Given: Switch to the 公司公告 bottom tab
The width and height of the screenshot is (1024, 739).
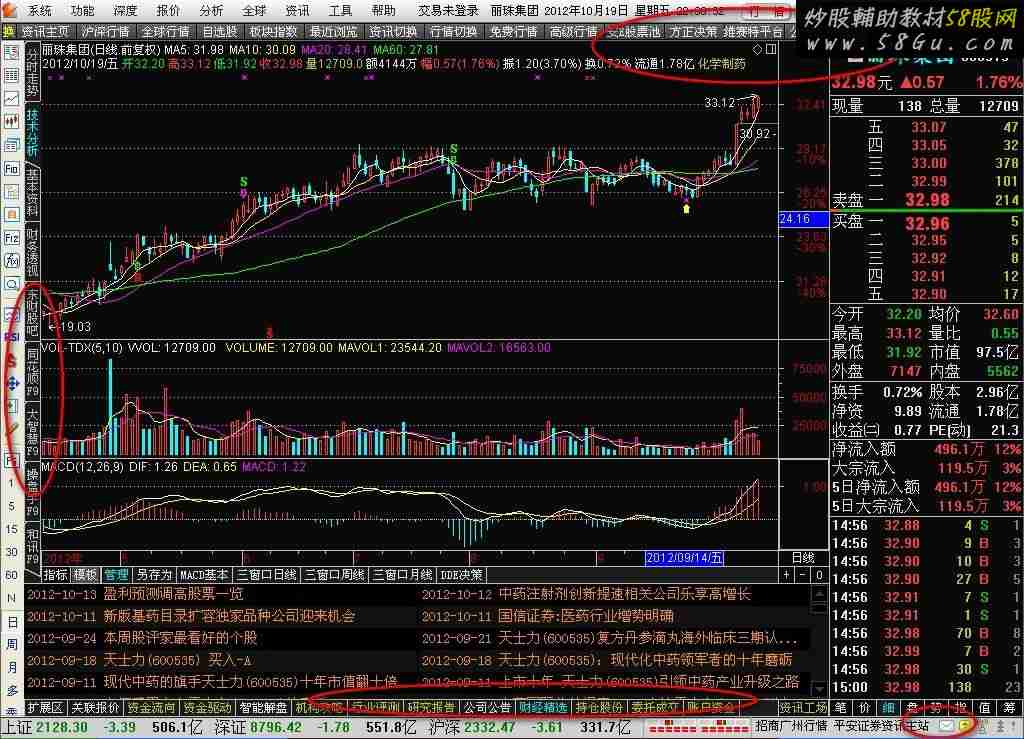Looking at the screenshot, I should pos(488,708).
